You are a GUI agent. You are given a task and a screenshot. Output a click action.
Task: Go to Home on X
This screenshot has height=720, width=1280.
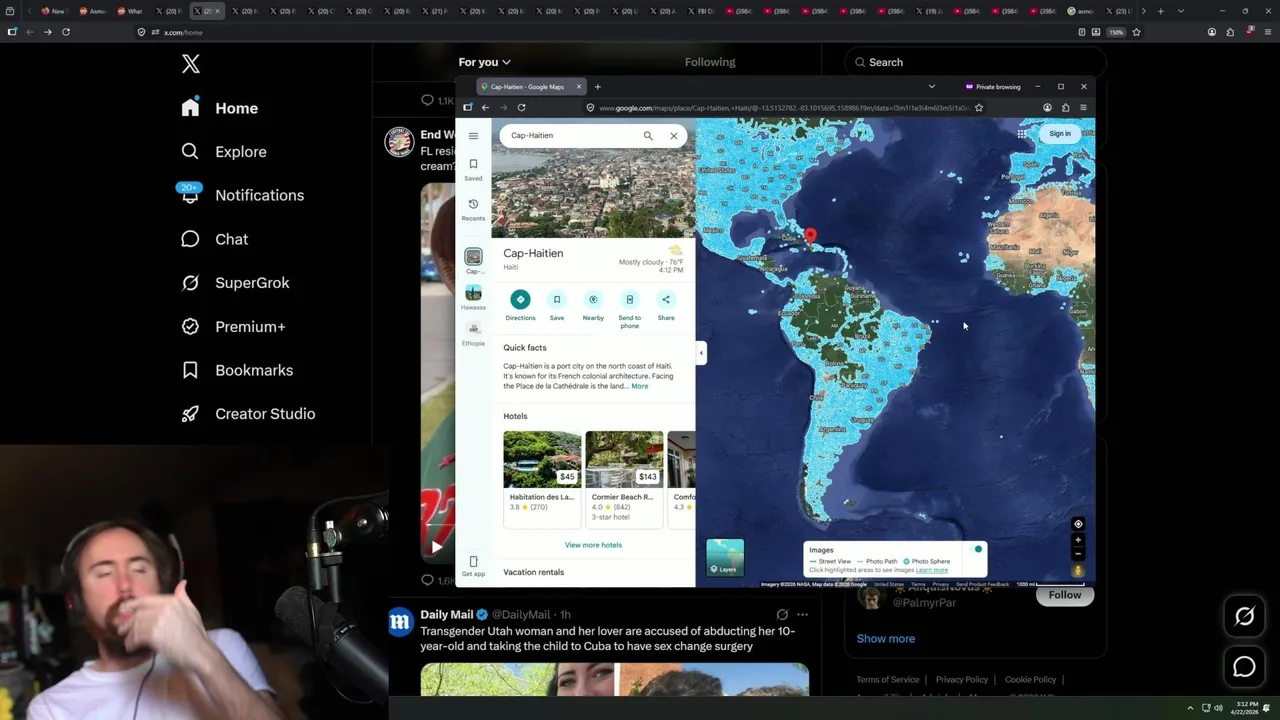click(x=220, y=108)
